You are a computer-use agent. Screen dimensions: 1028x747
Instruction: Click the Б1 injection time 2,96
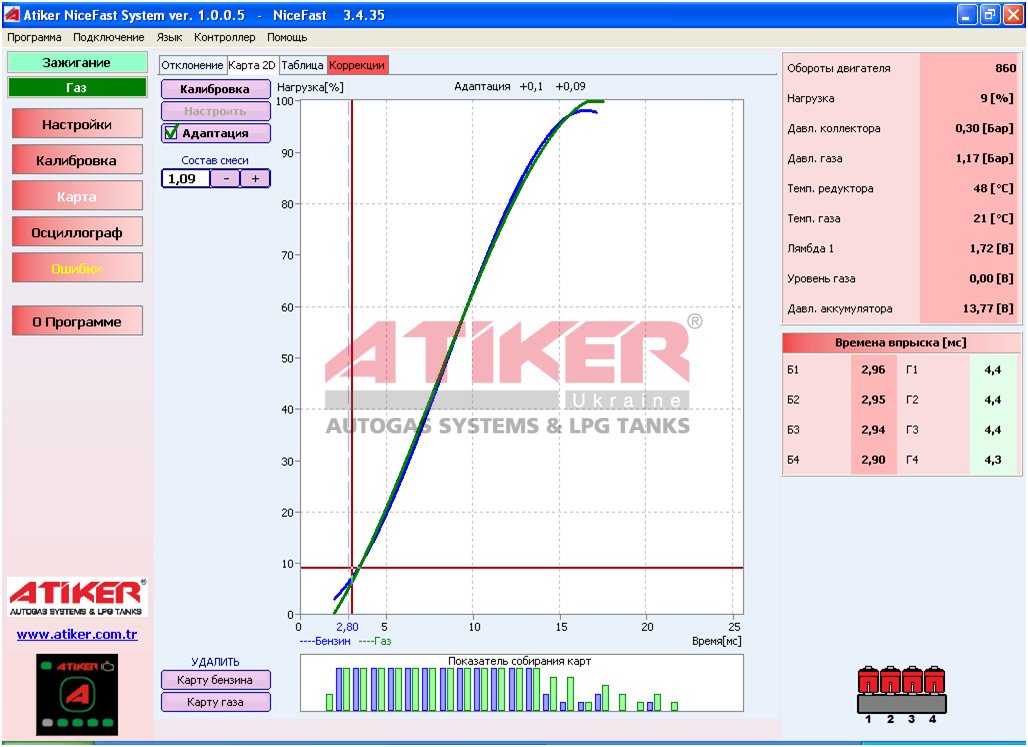click(873, 370)
